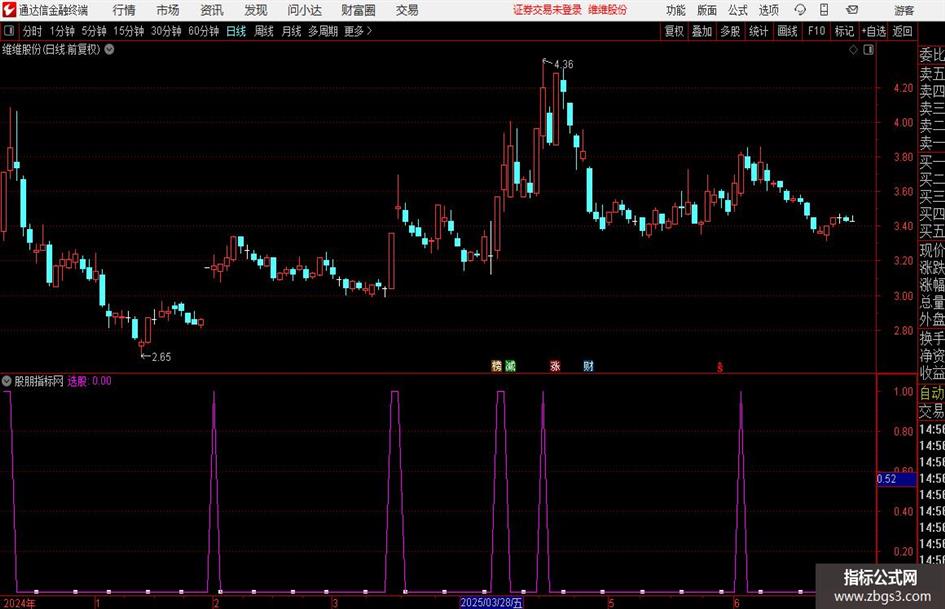Click the 游客 guest account label
Image resolution: width=945 pixels, height=609 pixels.
tap(904, 10)
